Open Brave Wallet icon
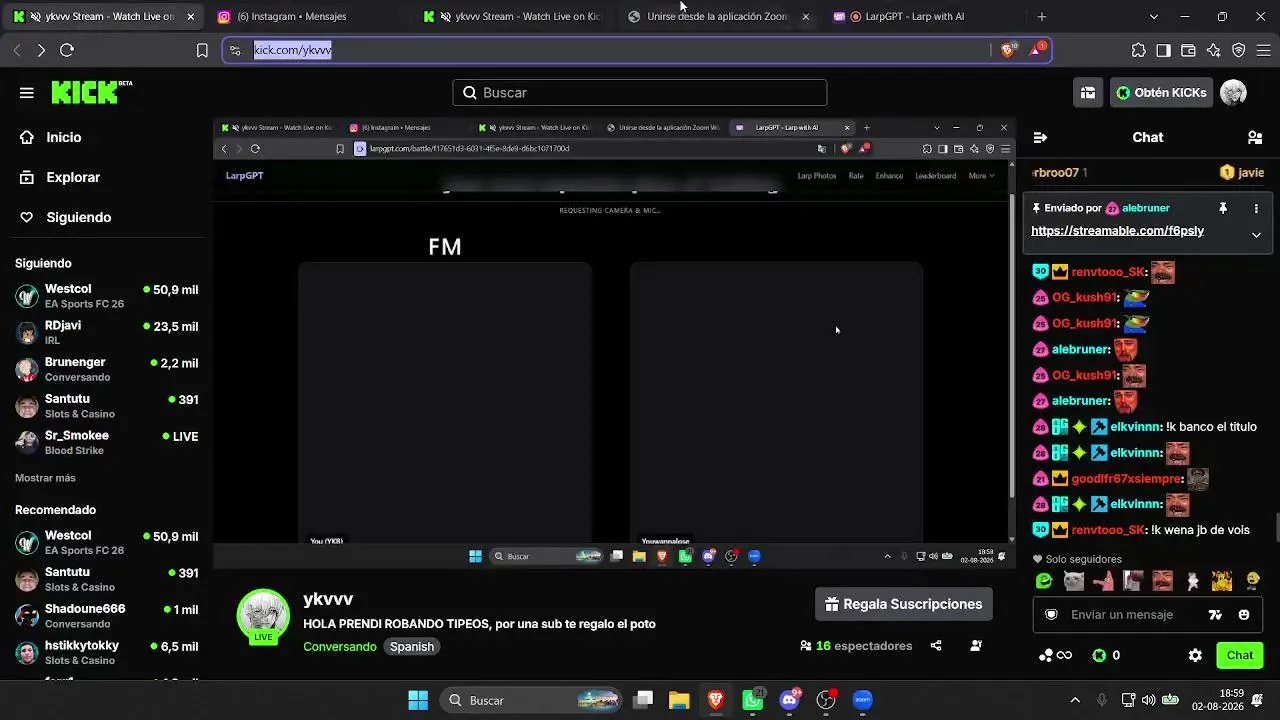Viewport: 1280px width, 720px height. 1188,50
